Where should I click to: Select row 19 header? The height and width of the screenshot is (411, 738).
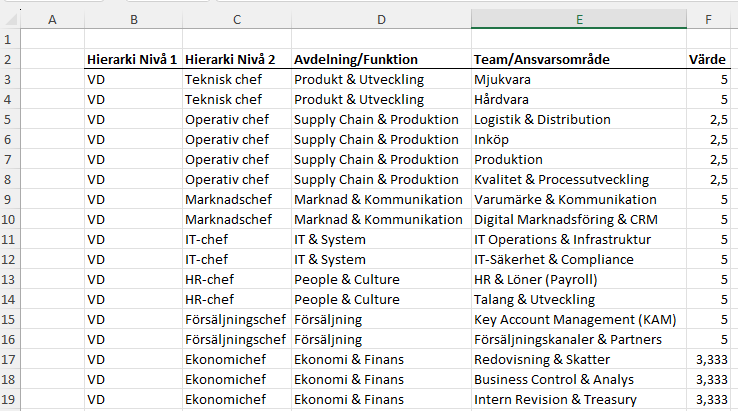(x=9, y=400)
